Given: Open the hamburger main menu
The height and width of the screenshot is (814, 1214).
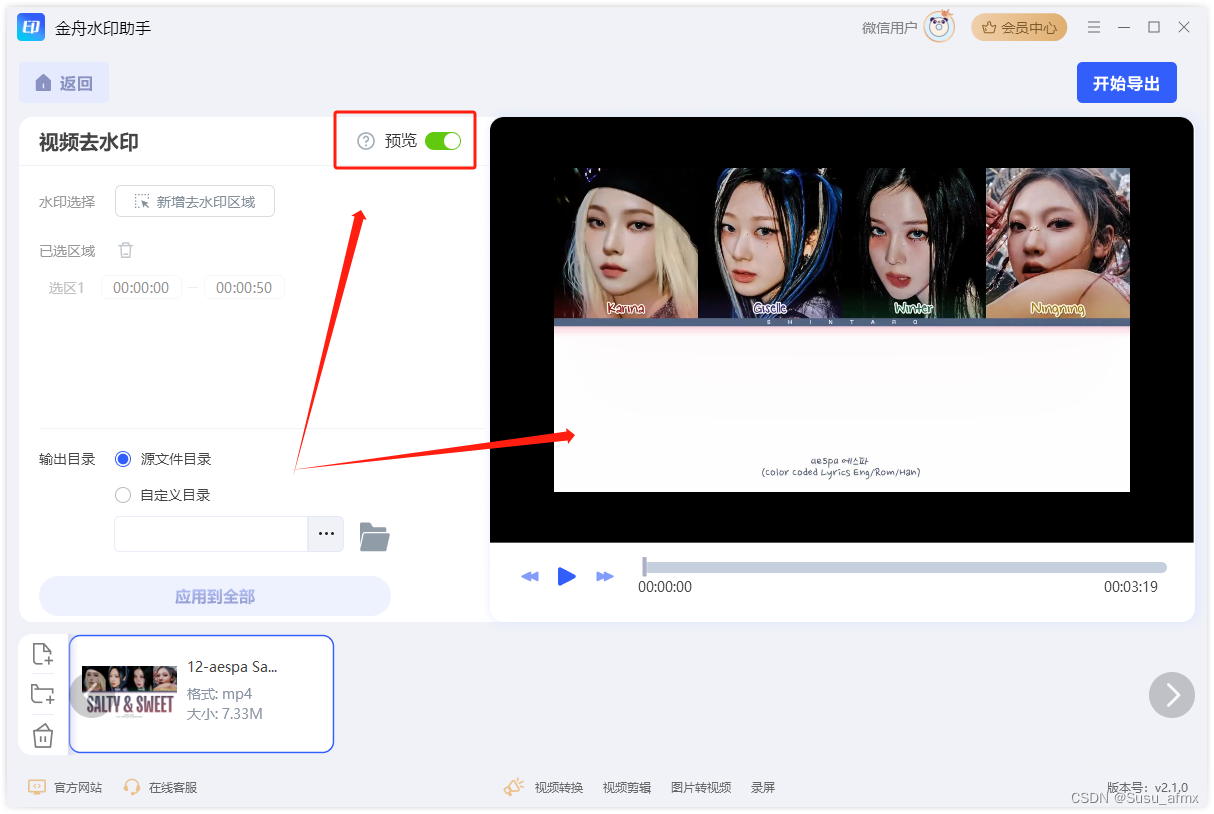Looking at the screenshot, I should (1094, 27).
